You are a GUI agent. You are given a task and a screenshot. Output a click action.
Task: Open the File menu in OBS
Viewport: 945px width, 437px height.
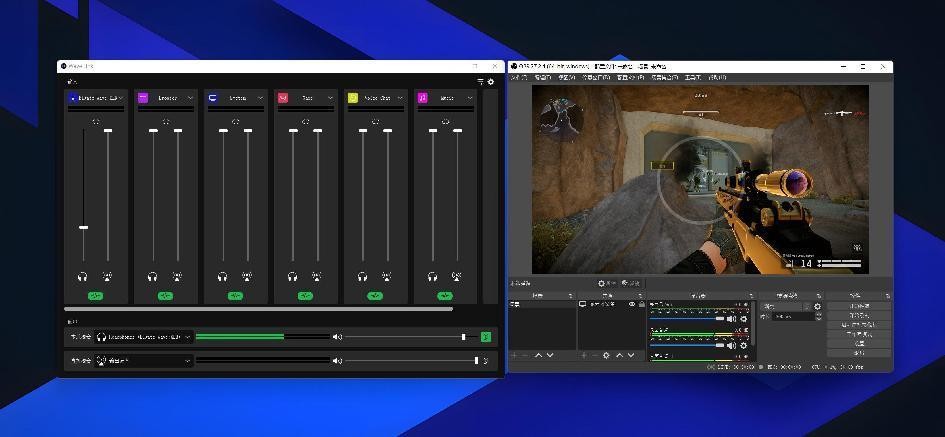coord(518,77)
